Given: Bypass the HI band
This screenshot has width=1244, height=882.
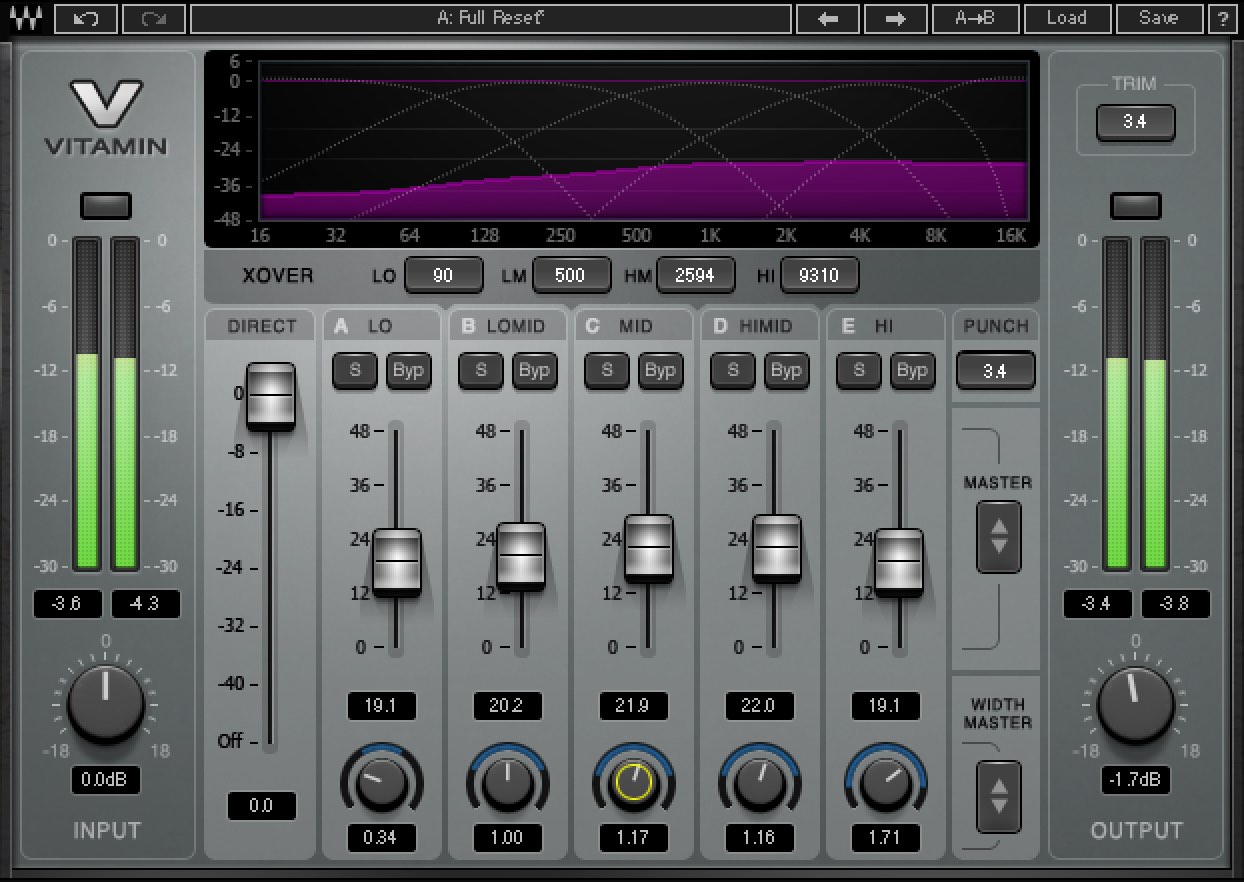Looking at the screenshot, I should 912,370.
